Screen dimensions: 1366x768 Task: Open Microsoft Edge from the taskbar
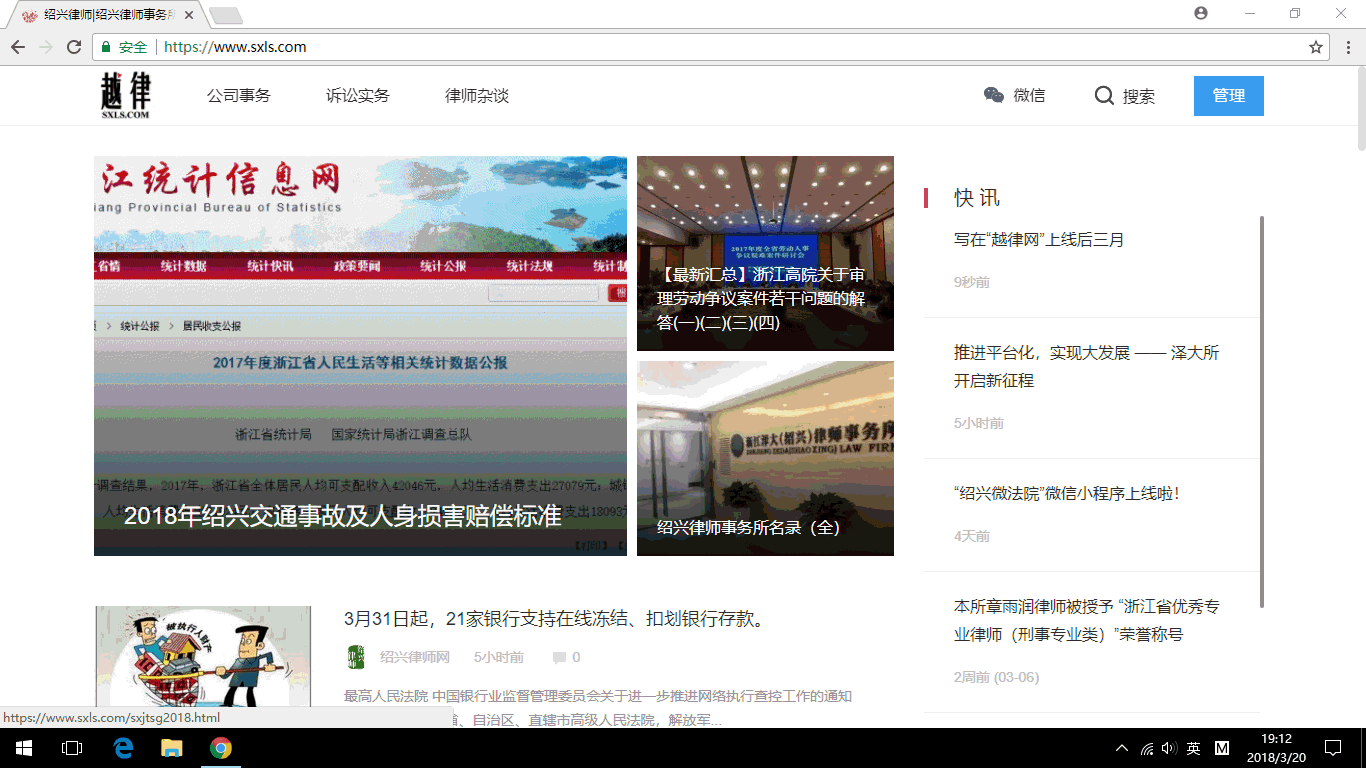tap(122, 747)
